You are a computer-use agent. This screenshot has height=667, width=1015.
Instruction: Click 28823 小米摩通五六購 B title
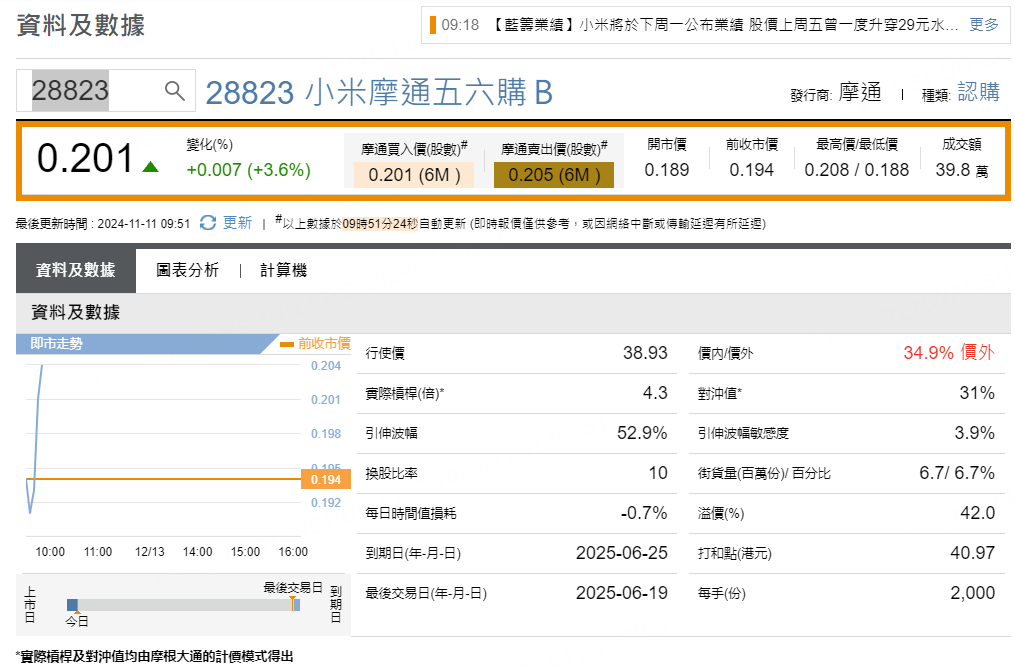[x=379, y=93]
